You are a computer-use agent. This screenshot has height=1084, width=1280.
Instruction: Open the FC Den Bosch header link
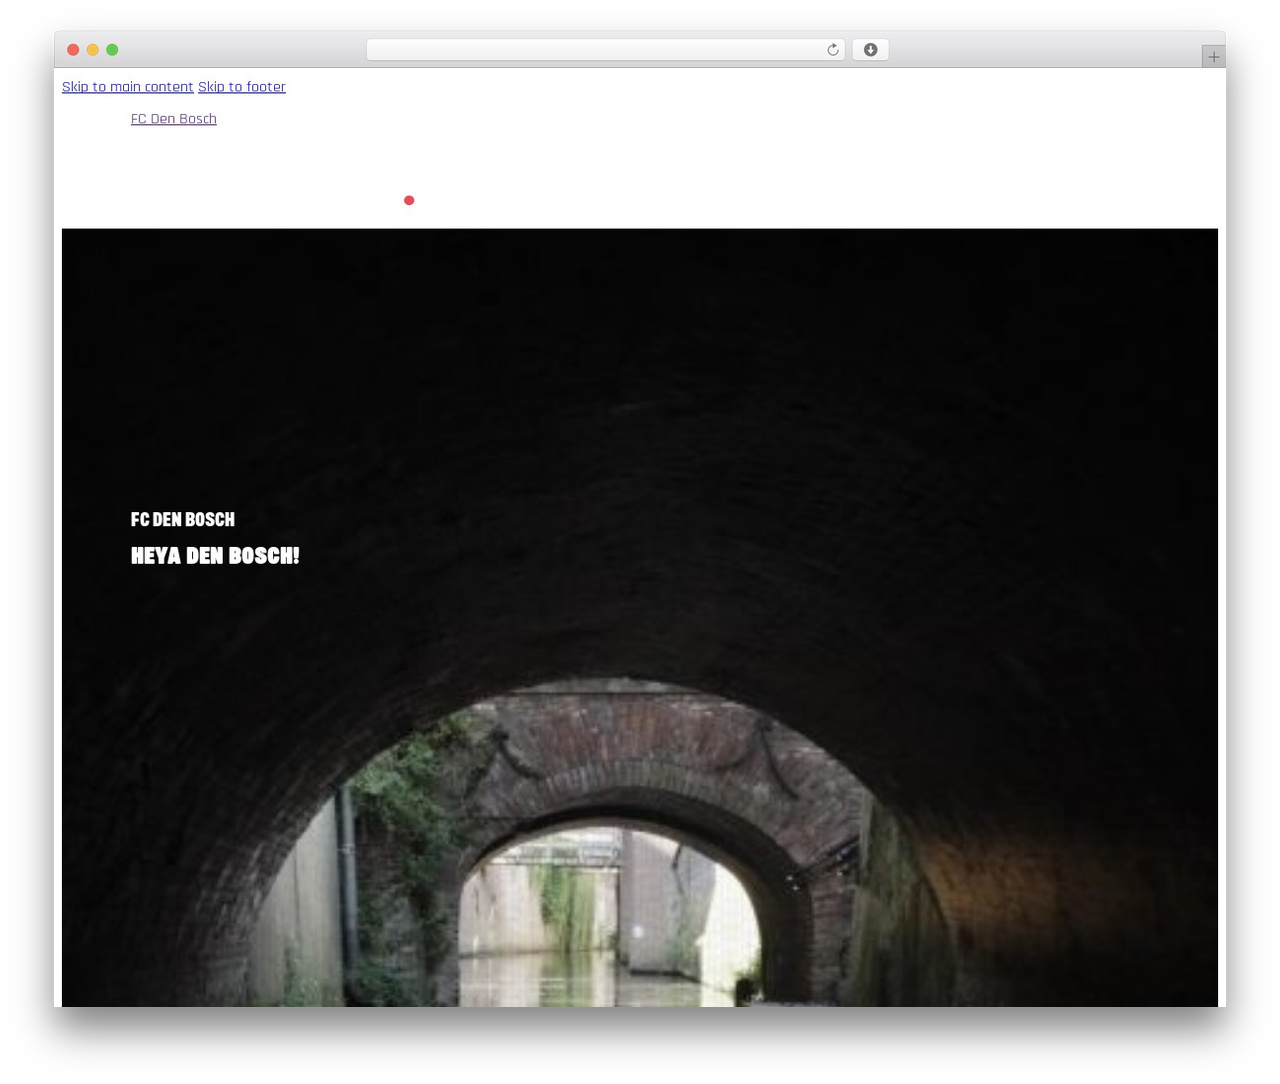coord(174,119)
